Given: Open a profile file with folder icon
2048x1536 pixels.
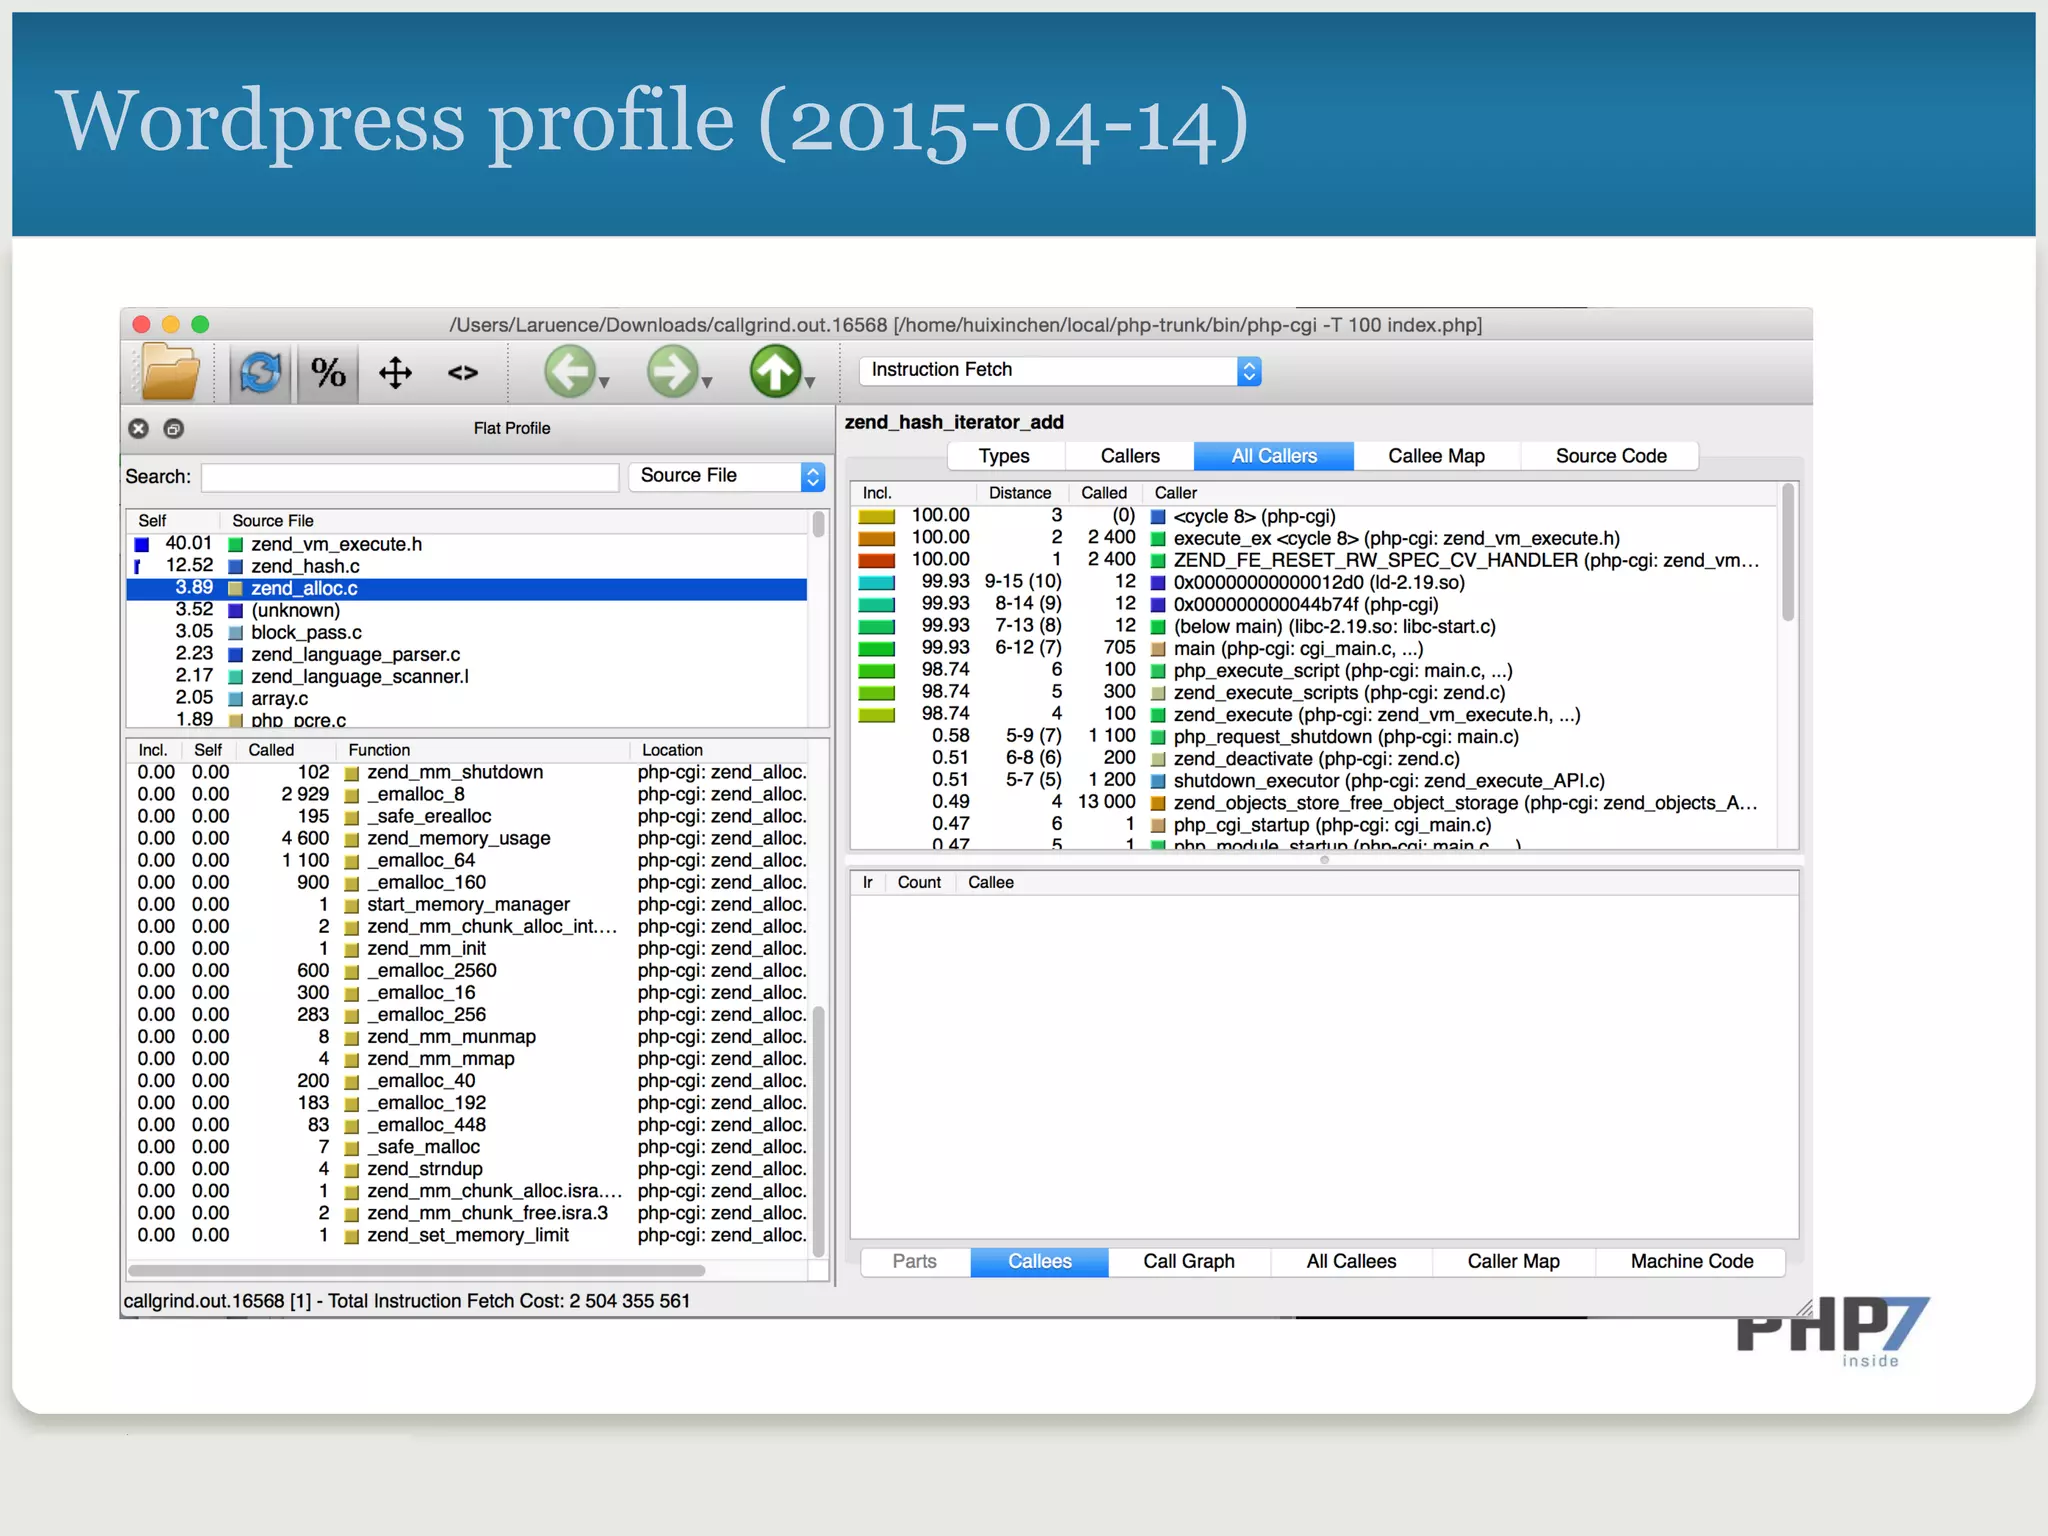Looking at the screenshot, I should tap(171, 372).
